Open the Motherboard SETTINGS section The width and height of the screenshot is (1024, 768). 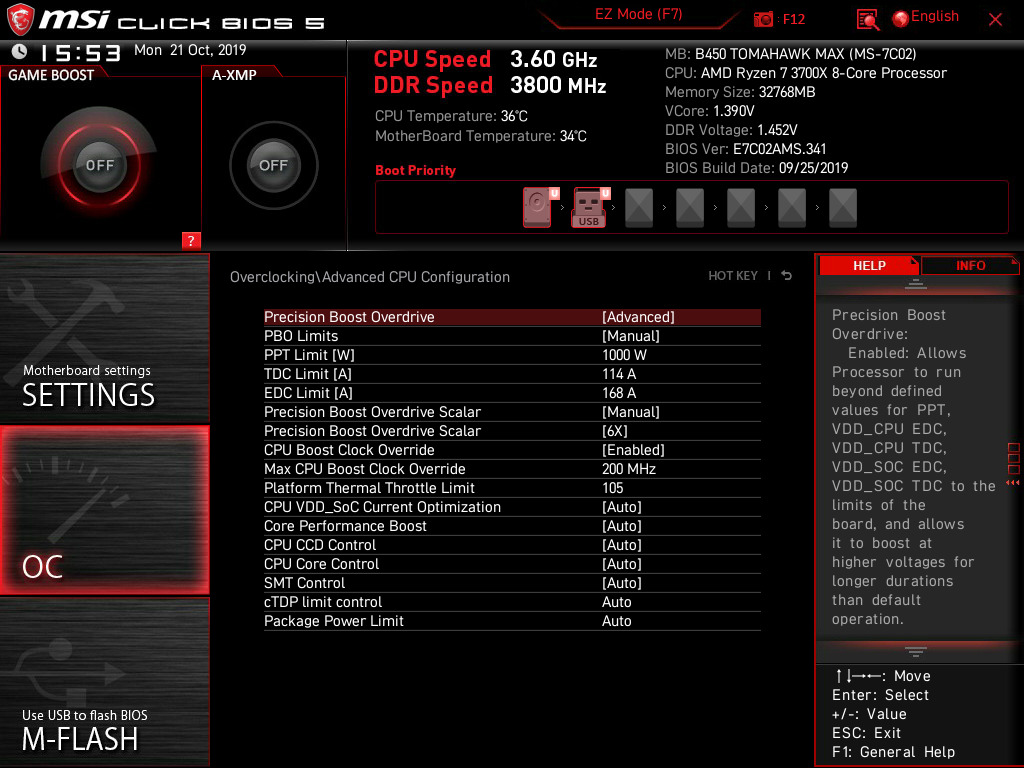point(104,338)
